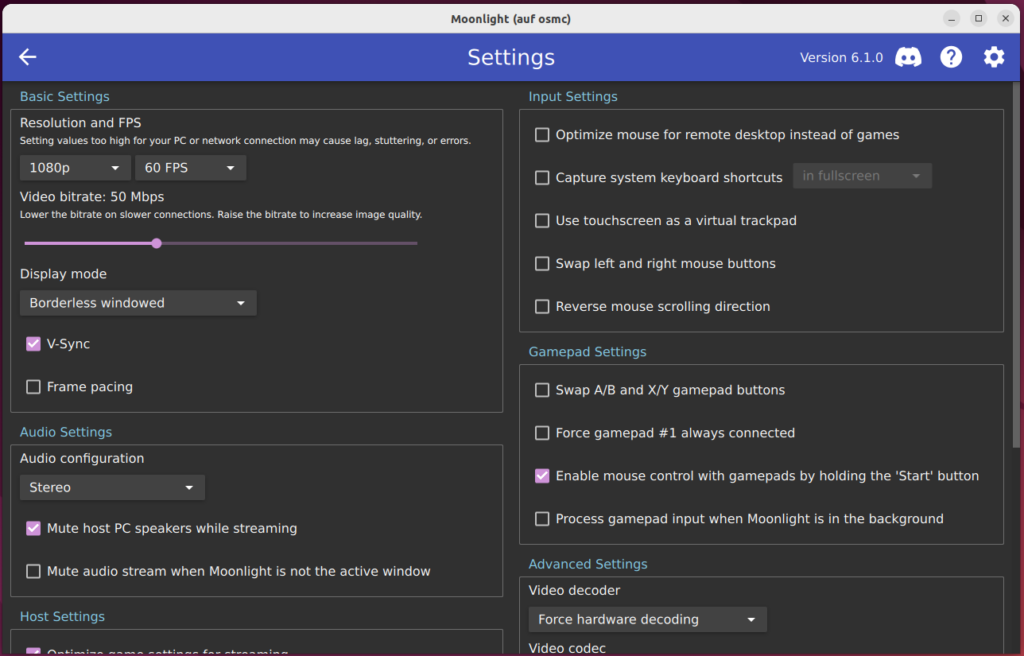The width and height of the screenshot is (1024, 656).
Task: Click the Audio Settings heading
Action: [x=66, y=432]
